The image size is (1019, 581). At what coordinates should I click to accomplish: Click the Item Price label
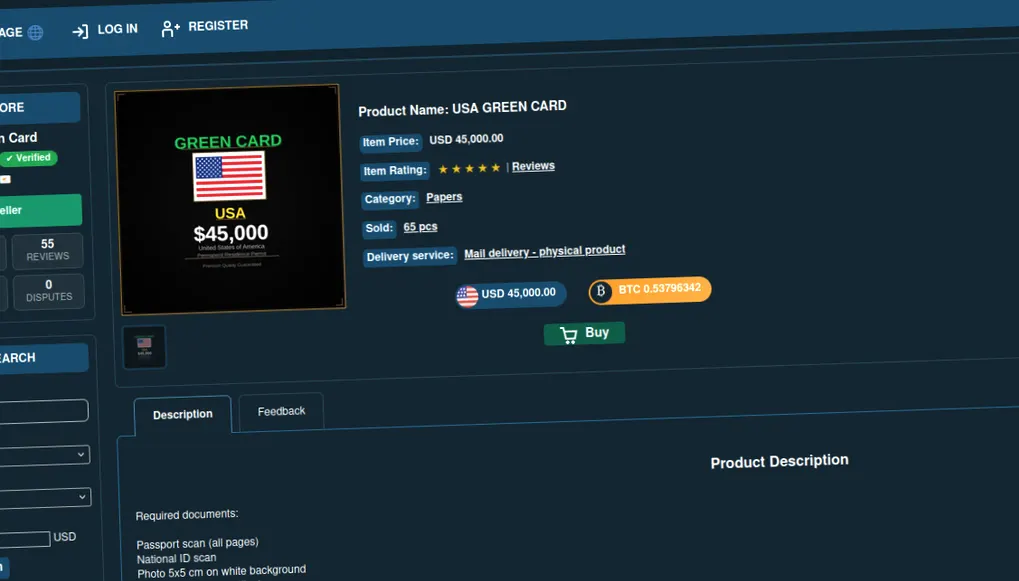tap(391, 142)
